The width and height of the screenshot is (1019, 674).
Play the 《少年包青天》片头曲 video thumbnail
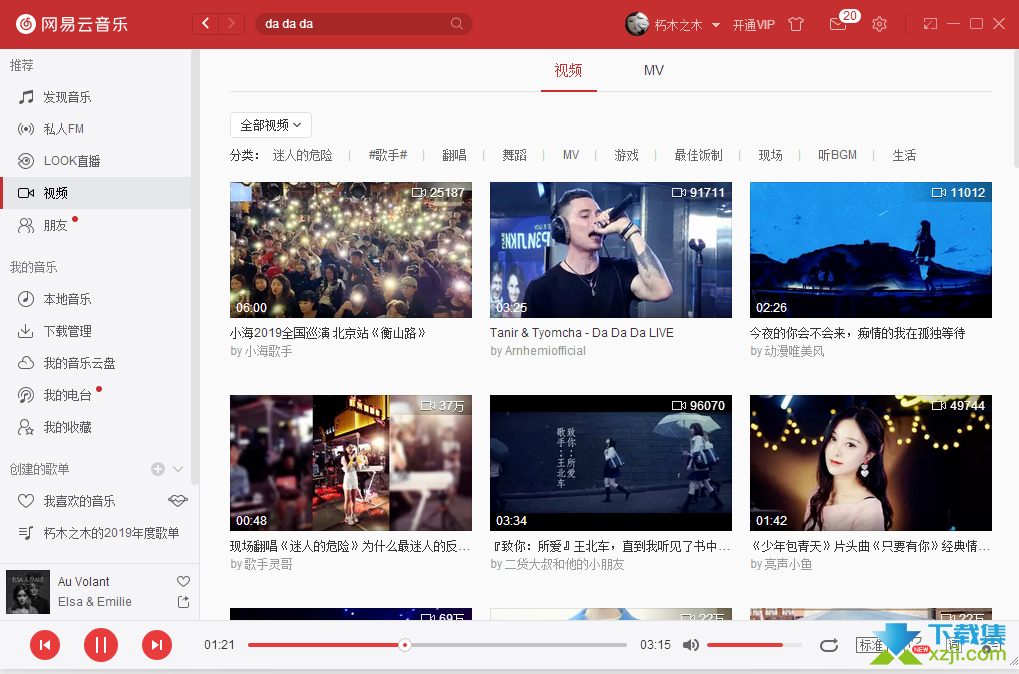point(871,463)
